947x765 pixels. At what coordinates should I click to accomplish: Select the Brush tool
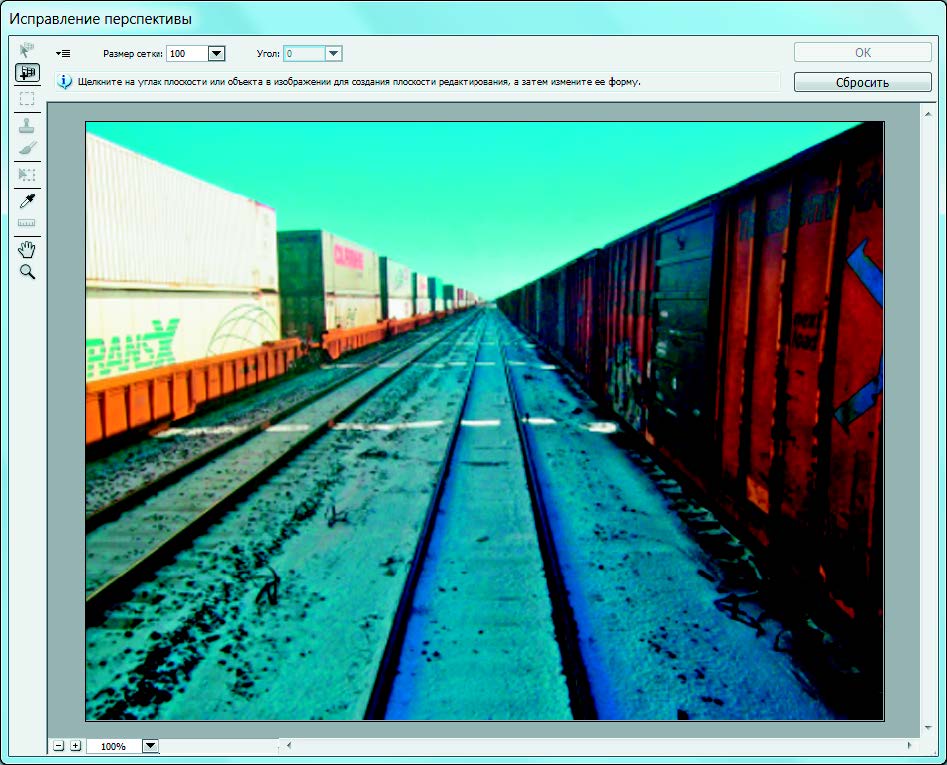(x=27, y=149)
